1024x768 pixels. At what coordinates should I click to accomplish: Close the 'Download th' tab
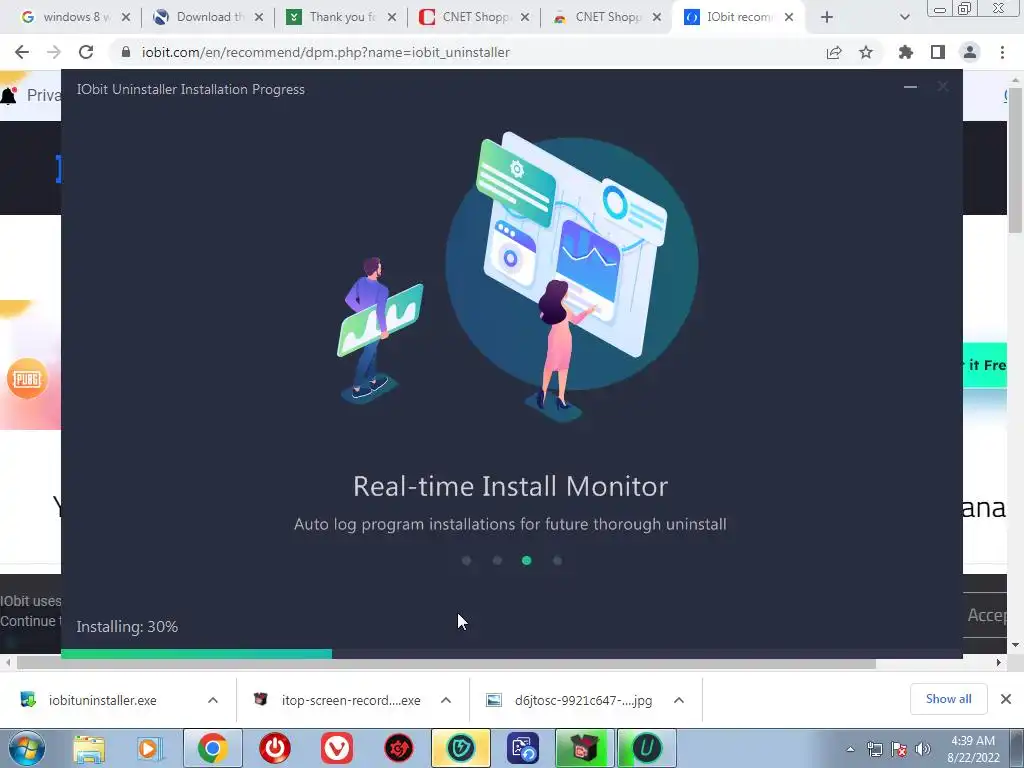click(259, 17)
